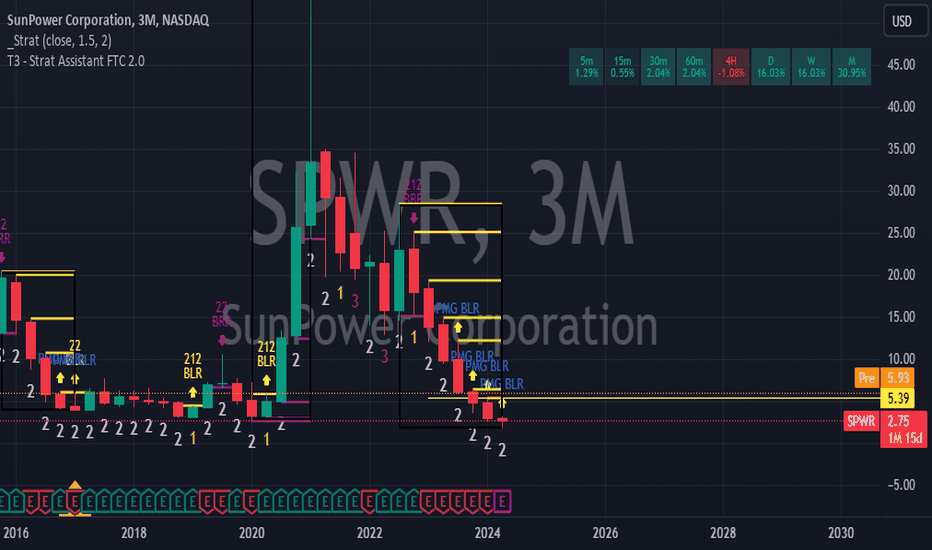Click the 30m 2.04% timeframe cell
The image size is (932, 550).
click(658, 67)
